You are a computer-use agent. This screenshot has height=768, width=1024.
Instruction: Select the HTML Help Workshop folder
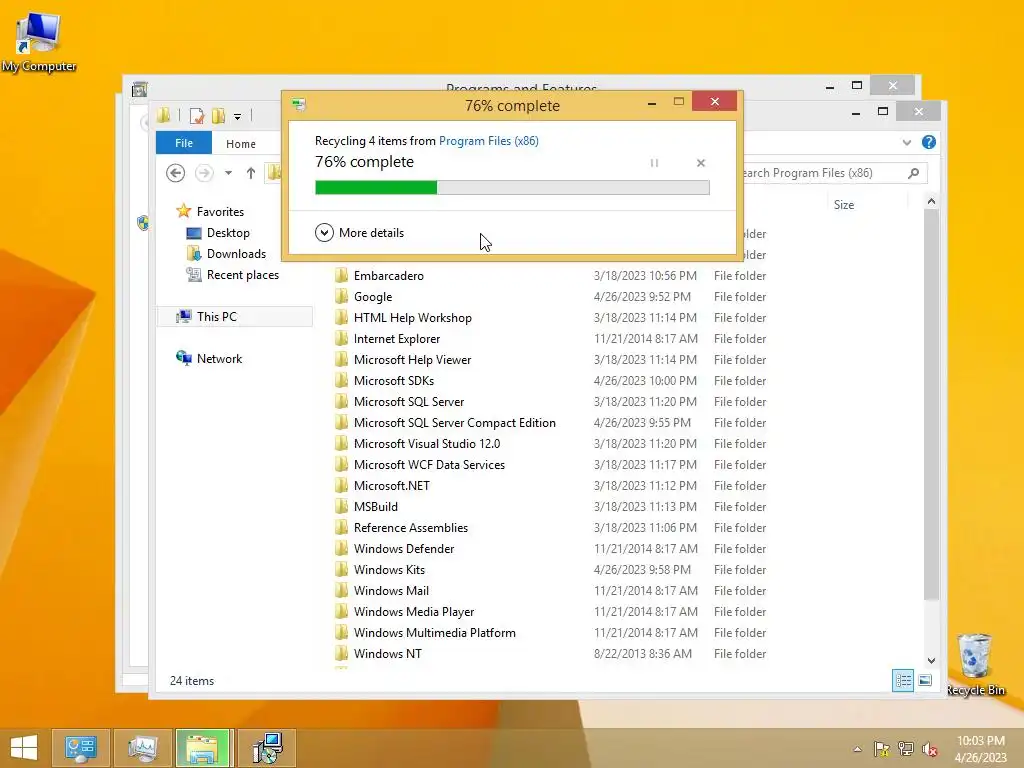pos(412,317)
